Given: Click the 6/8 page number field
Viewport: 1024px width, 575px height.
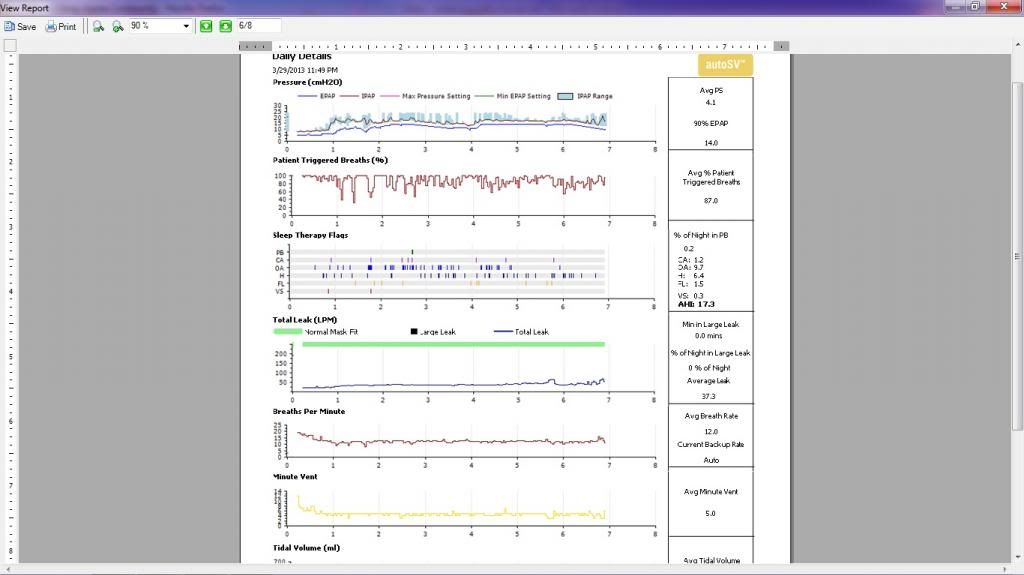Looking at the screenshot, I should point(259,25).
